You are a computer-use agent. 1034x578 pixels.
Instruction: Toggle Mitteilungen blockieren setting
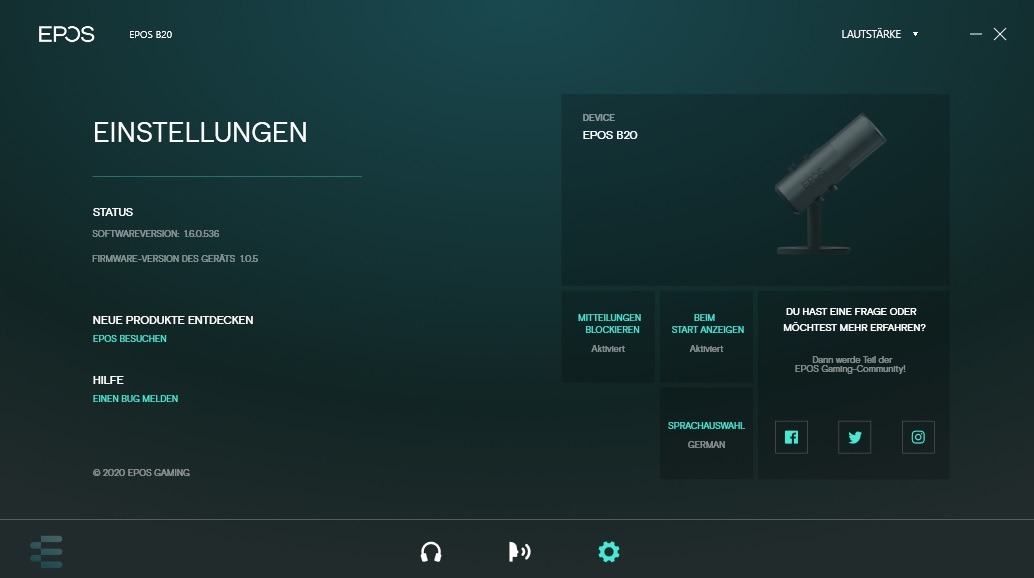(608, 336)
